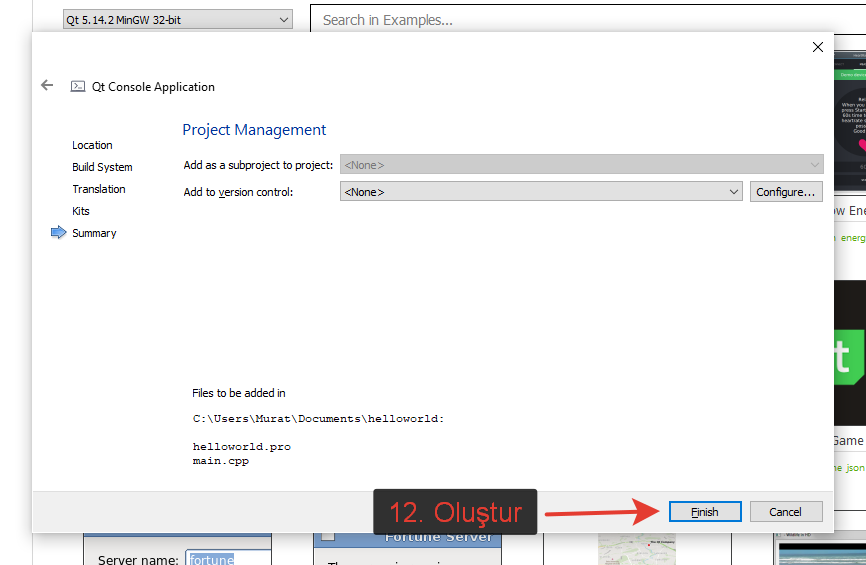Image resolution: width=866 pixels, height=565 pixels.
Task: Click the Configure... button
Action: tap(786, 192)
